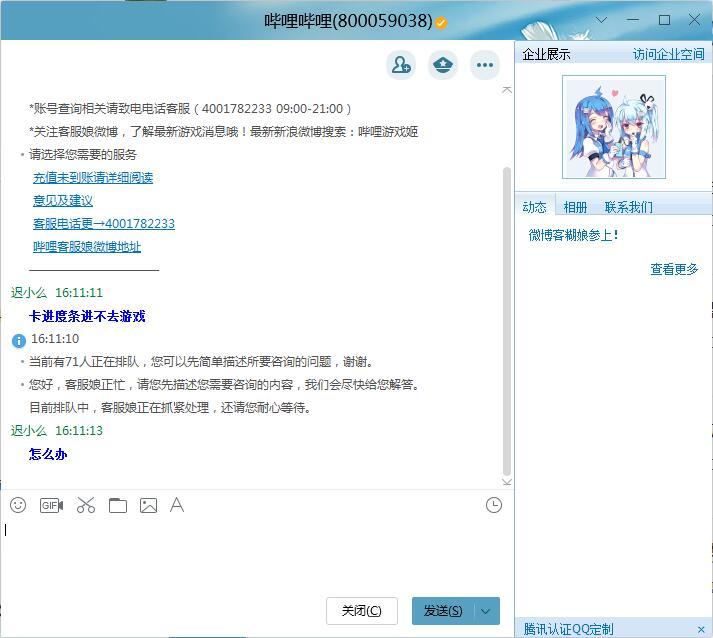The image size is (713, 638).
Task: Open the 充值未到账请详细阅读 link
Action: click(93, 177)
